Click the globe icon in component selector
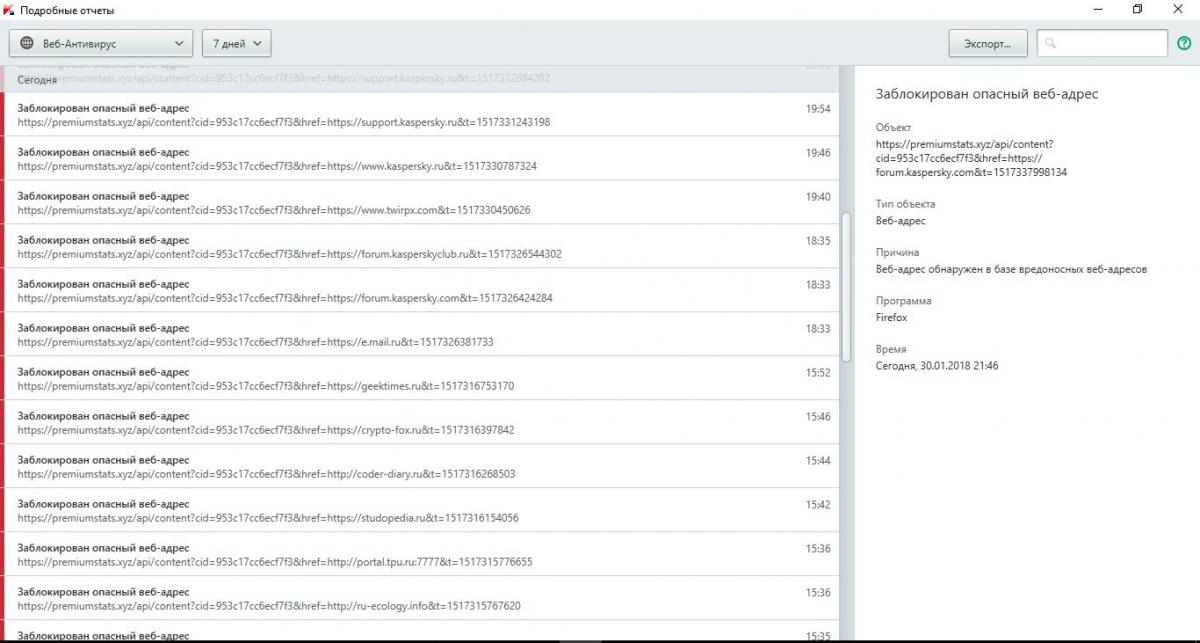The width and height of the screenshot is (1200, 643). [27, 44]
